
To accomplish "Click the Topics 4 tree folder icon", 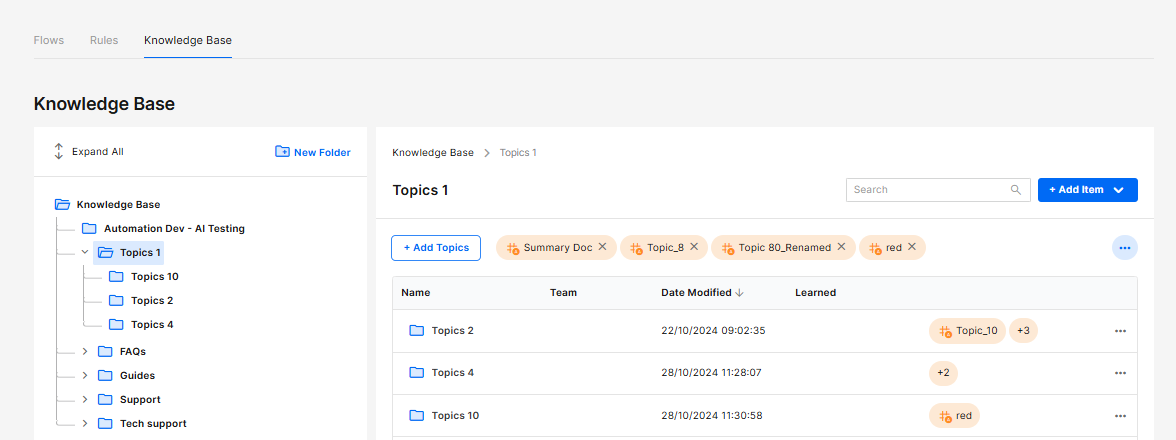I will [x=116, y=325].
